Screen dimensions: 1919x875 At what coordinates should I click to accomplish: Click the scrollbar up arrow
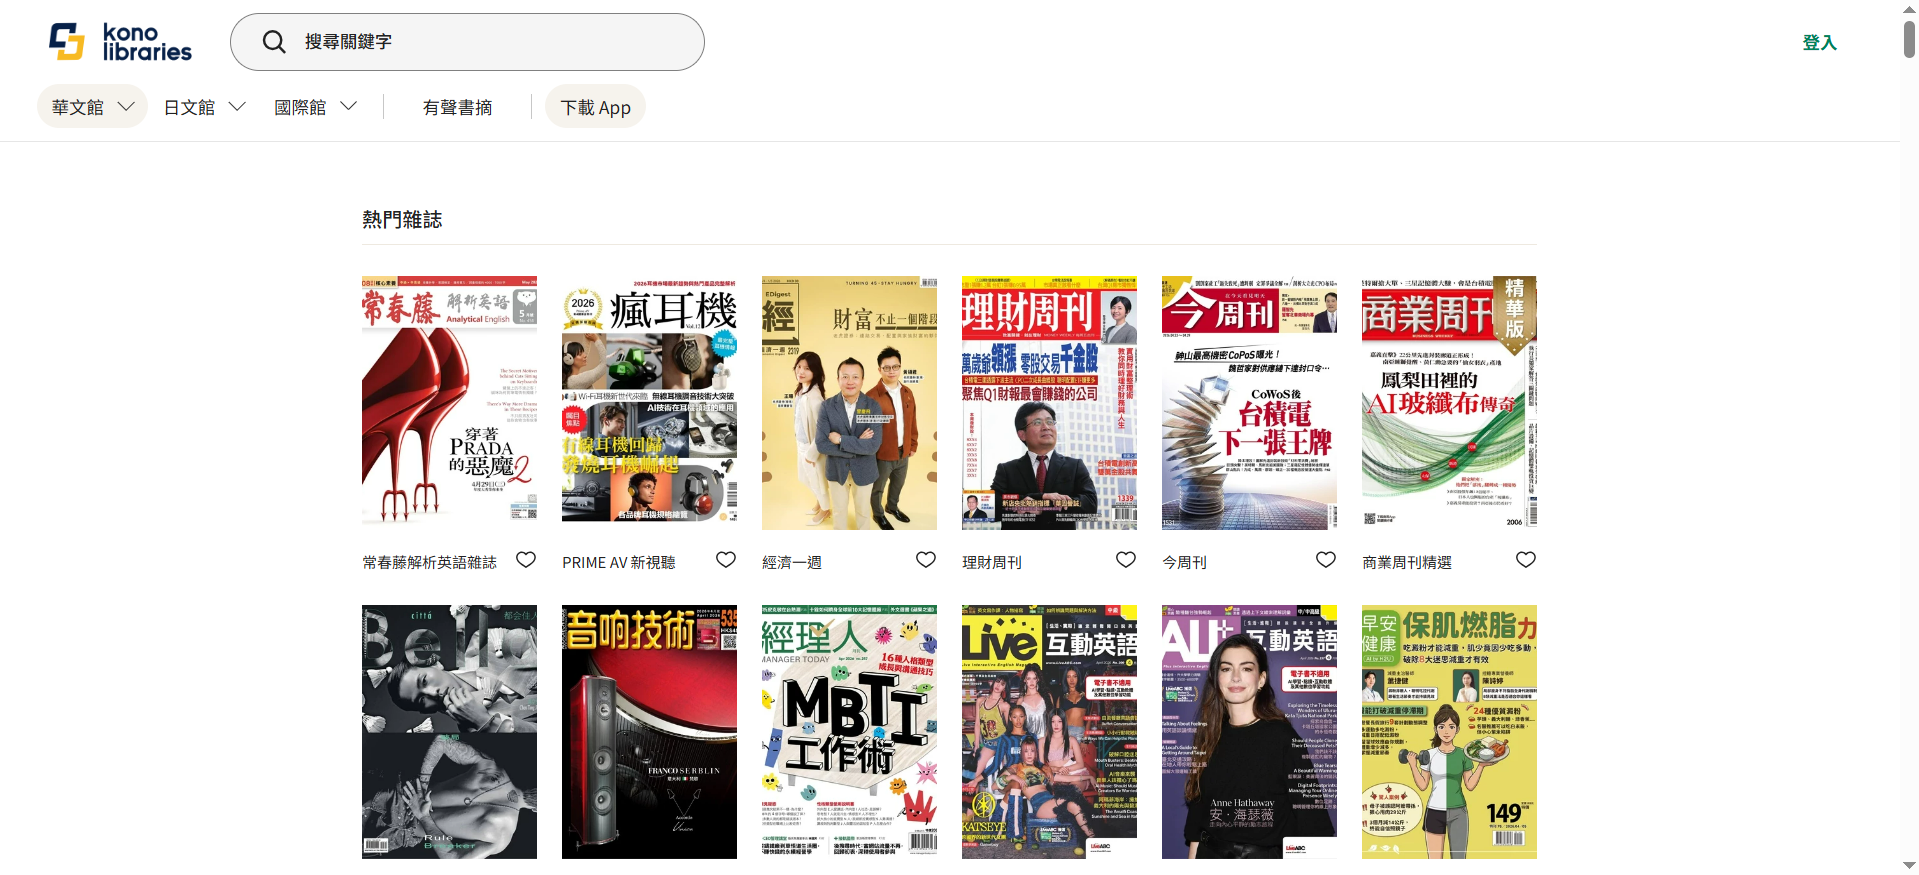click(x=1909, y=8)
